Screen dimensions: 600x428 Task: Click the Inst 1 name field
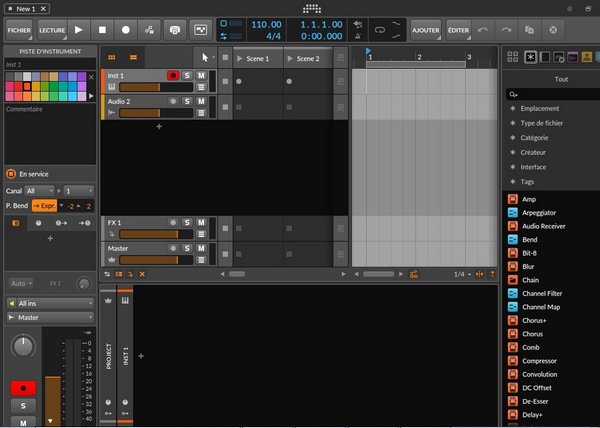(50, 64)
